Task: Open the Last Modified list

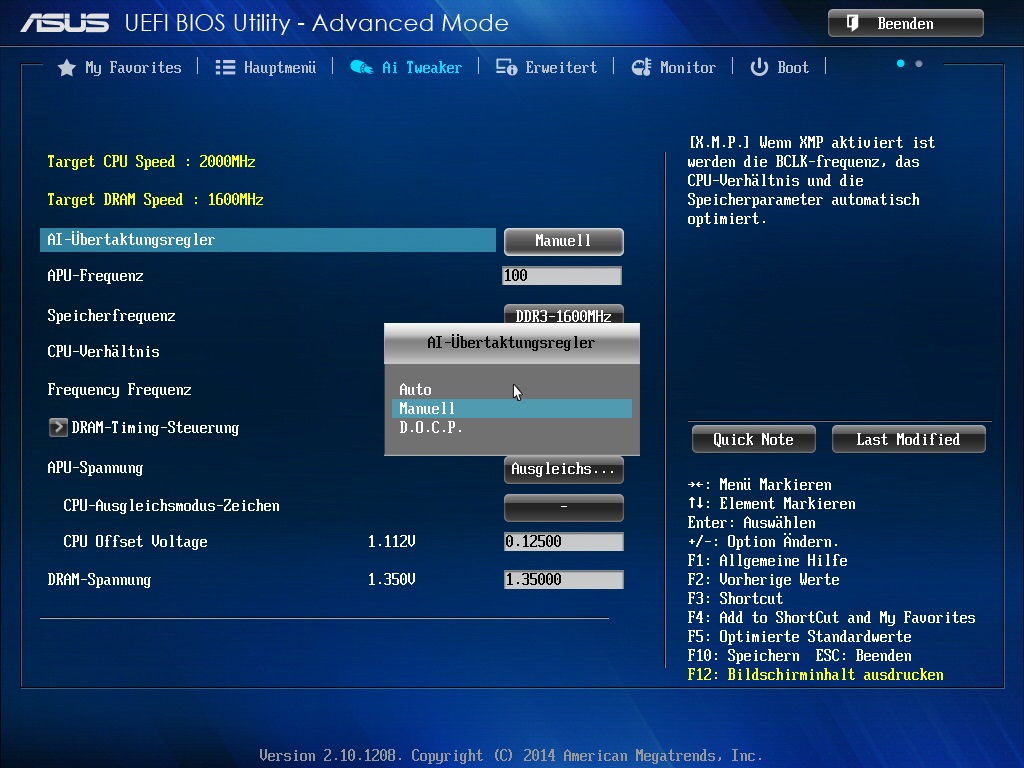Action: click(x=908, y=440)
